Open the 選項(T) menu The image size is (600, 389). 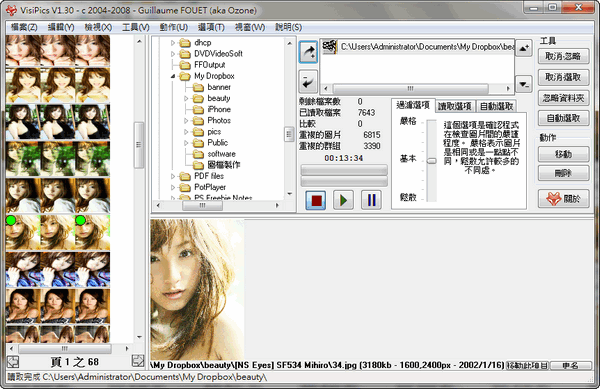click(x=211, y=27)
